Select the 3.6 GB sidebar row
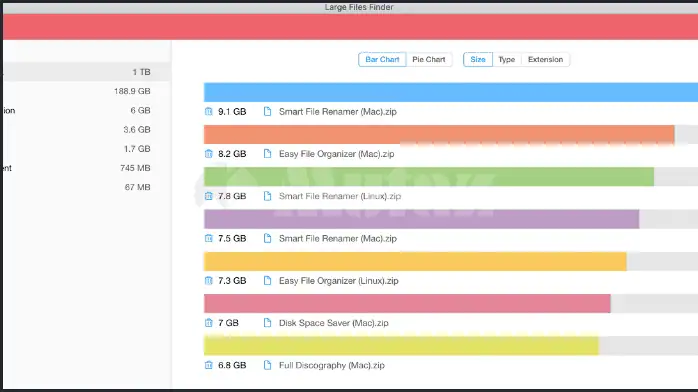This screenshot has width=698, height=392. 87,129
